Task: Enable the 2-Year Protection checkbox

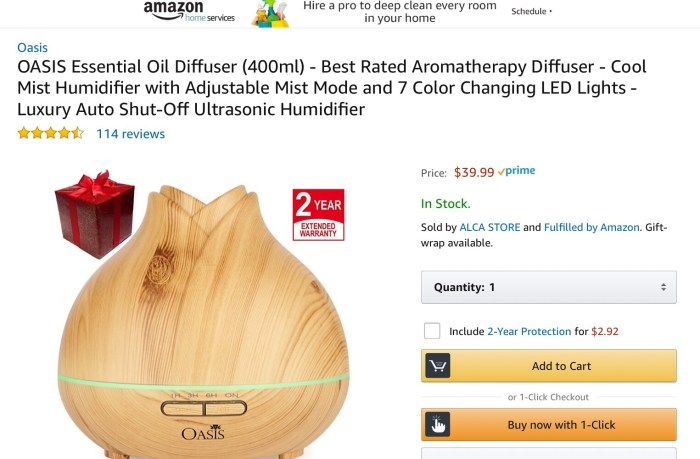Action: tap(432, 331)
